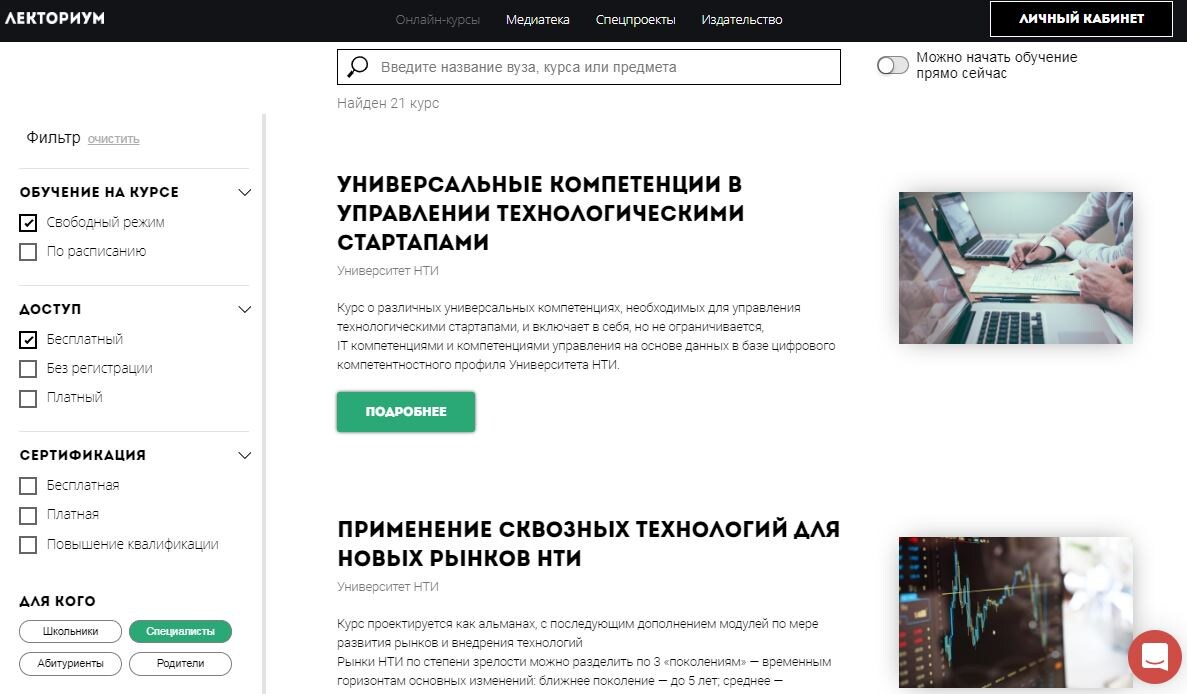Open the Универсальные компетенции course title
1187x694 pixels.
(541, 213)
